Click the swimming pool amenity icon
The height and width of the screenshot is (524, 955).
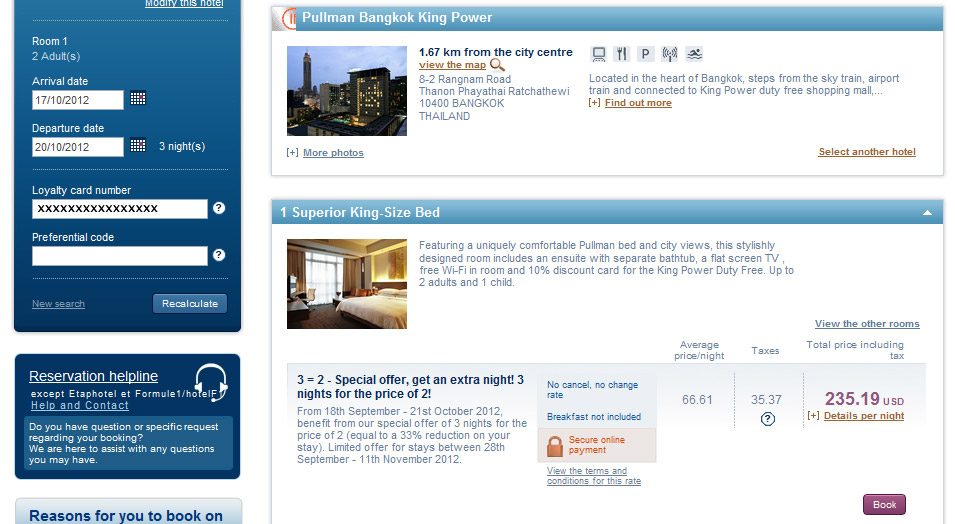click(694, 54)
